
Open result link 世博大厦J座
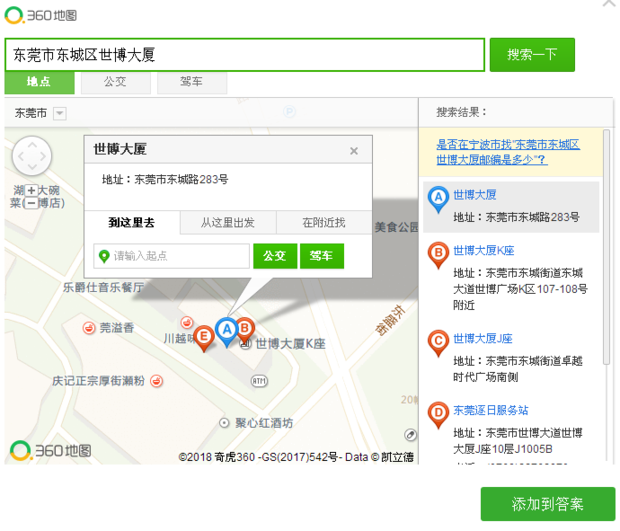(x=483, y=339)
